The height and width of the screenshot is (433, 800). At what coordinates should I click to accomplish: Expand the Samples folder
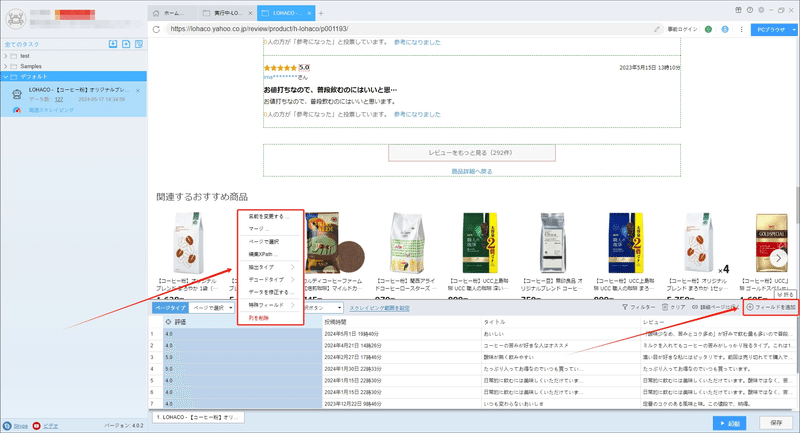click(x=6, y=66)
